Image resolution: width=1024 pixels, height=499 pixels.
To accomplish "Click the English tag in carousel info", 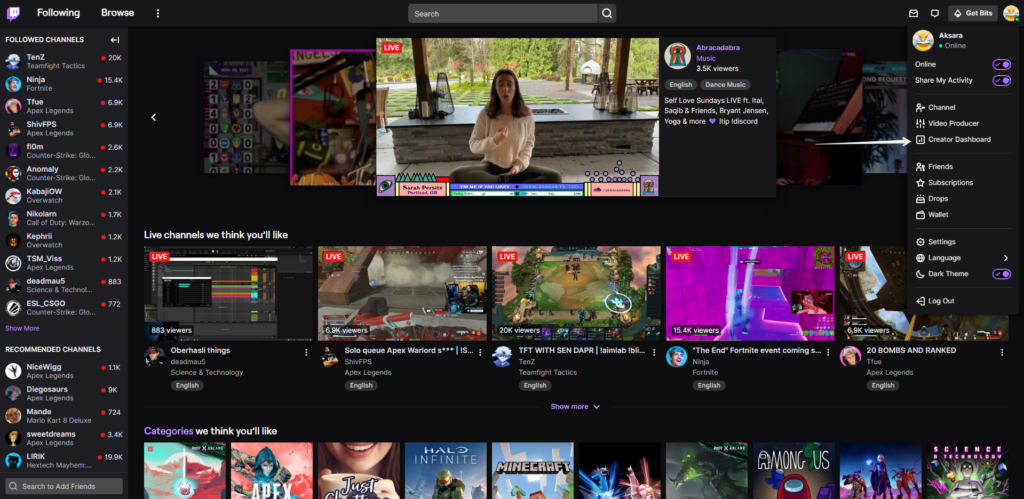I will click(x=680, y=85).
